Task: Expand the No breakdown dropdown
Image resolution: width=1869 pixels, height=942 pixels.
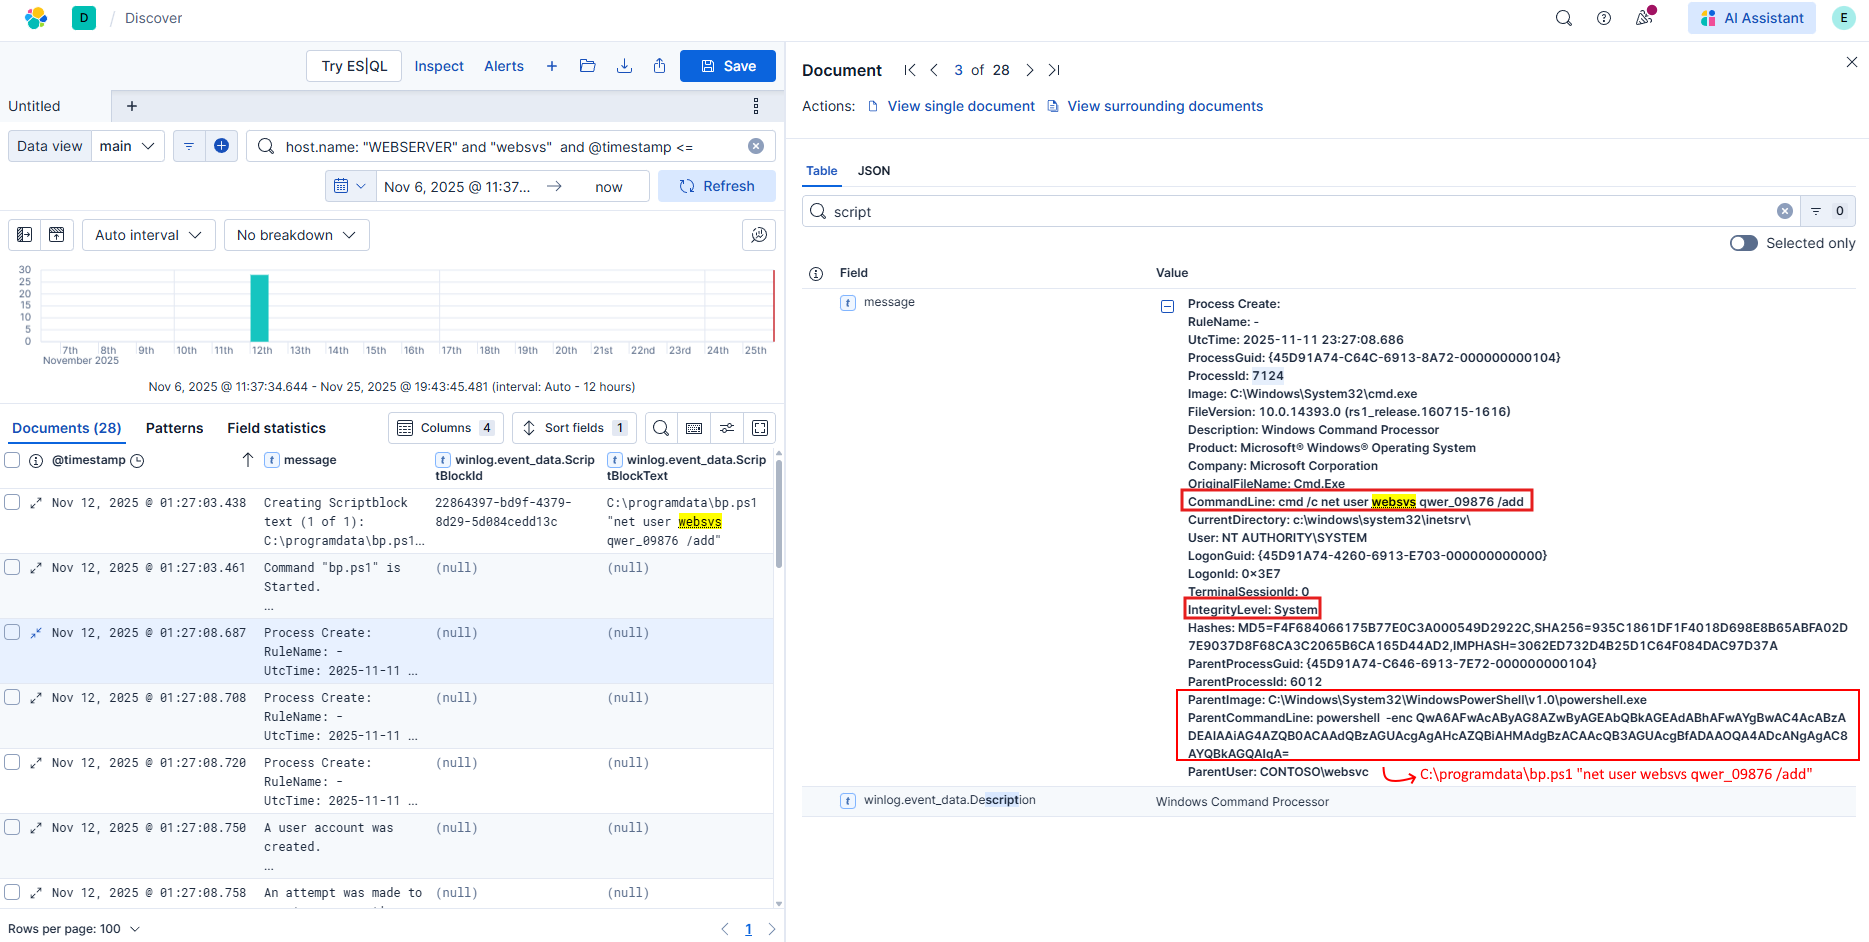Action: pos(296,235)
